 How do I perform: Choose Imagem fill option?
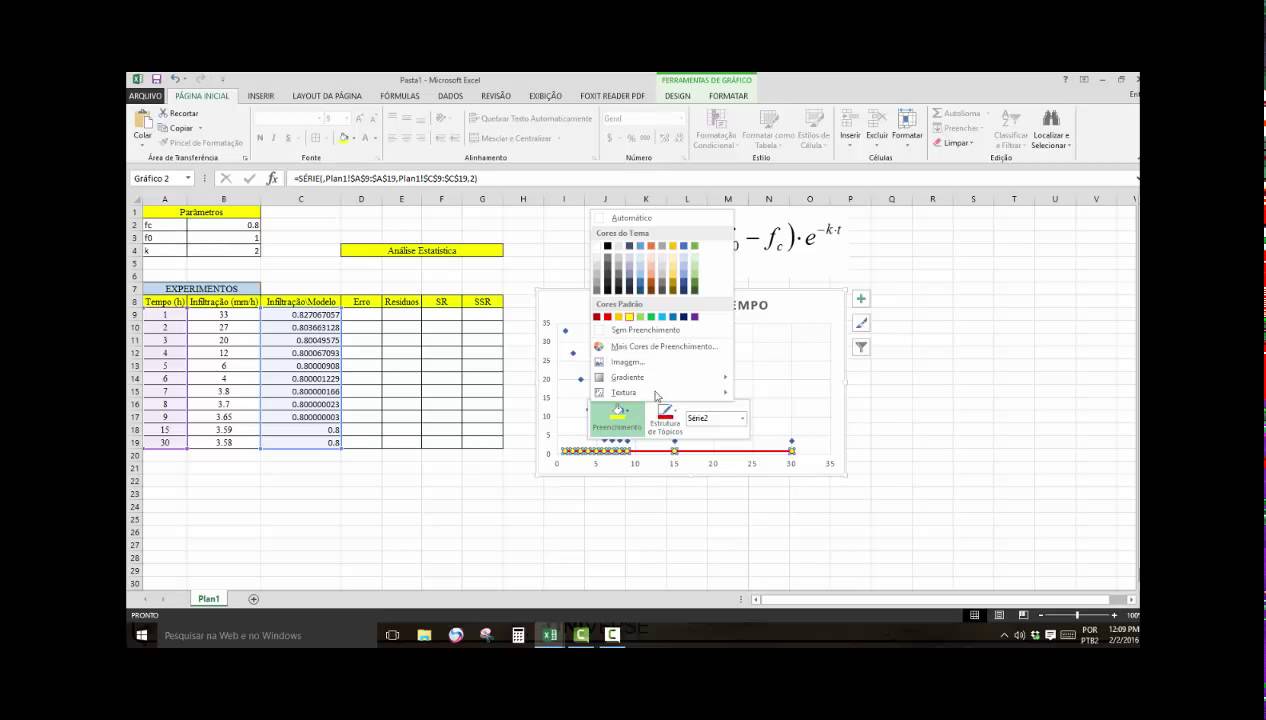(x=661, y=361)
